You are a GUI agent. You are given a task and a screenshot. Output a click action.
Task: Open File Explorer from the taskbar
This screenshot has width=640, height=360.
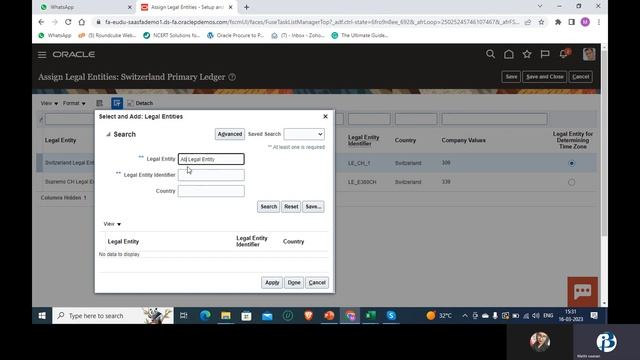pos(226,316)
